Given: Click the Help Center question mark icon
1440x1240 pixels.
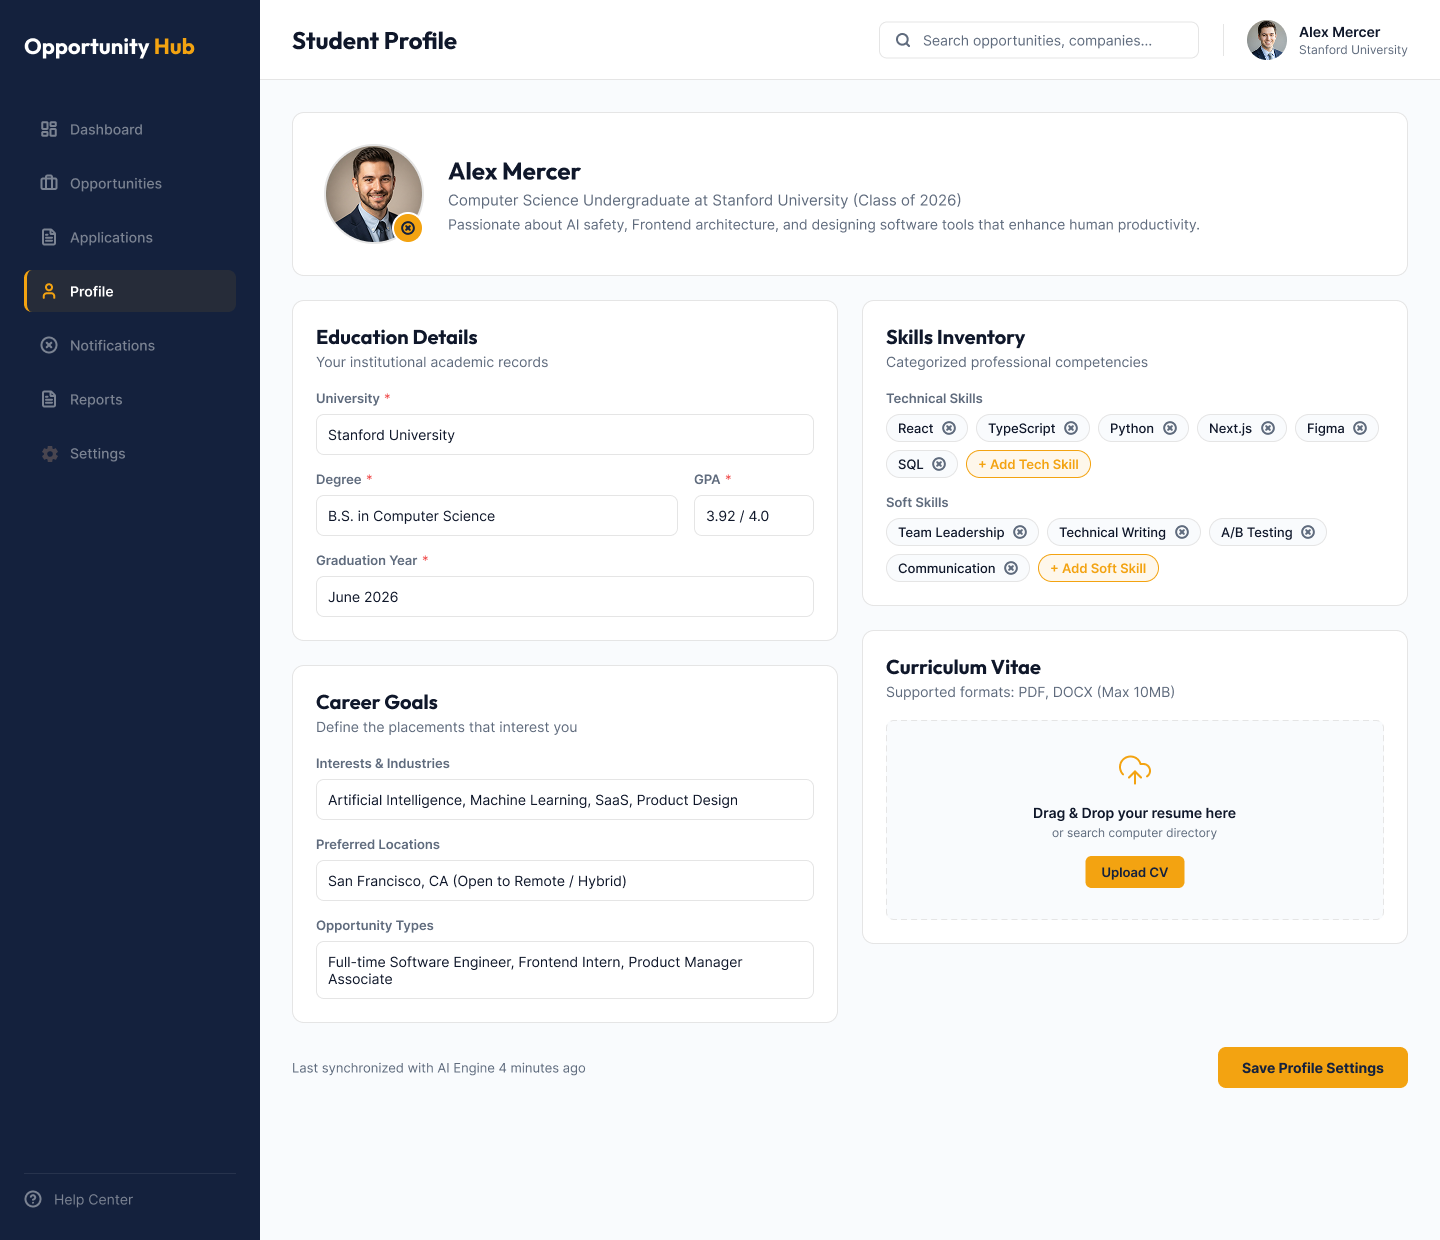Looking at the screenshot, I should pyautogui.click(x=33, y=1199).
